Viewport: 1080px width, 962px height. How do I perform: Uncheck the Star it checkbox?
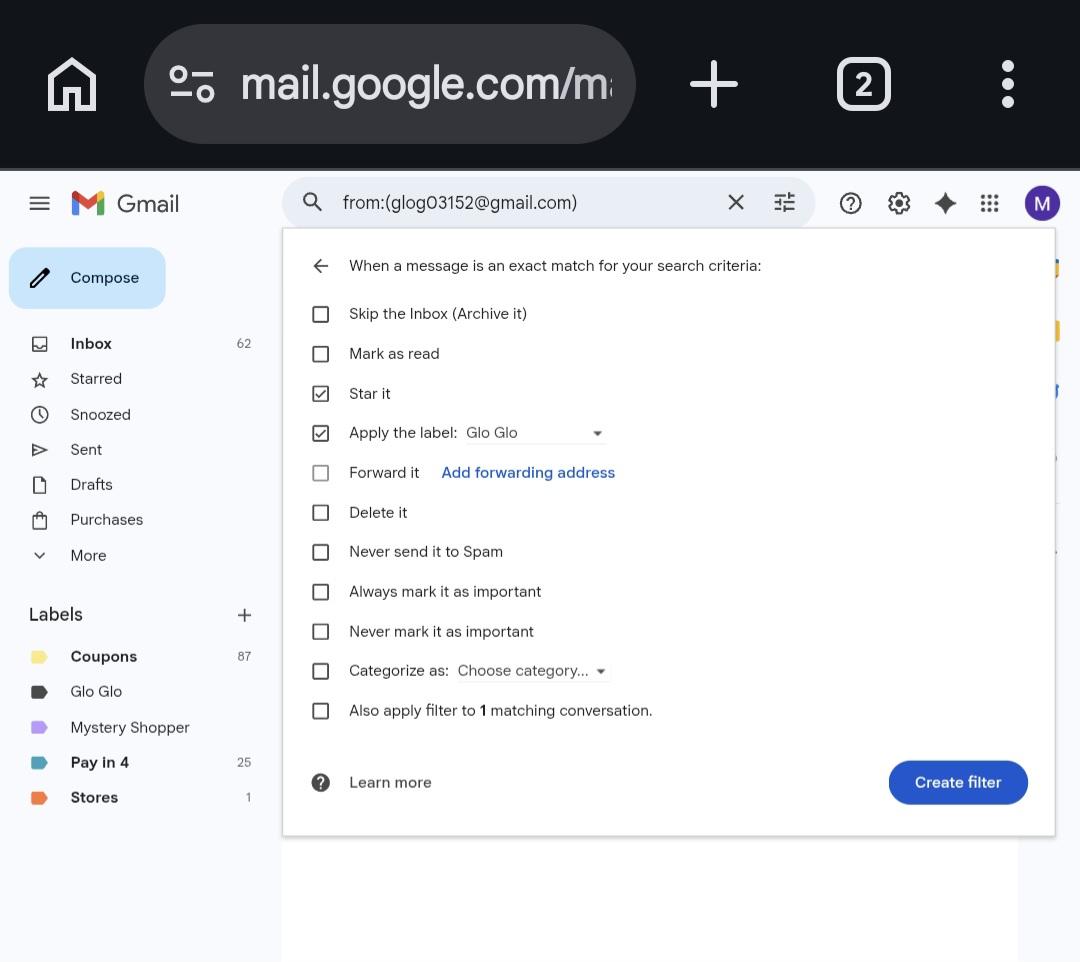tap(320, 393)
